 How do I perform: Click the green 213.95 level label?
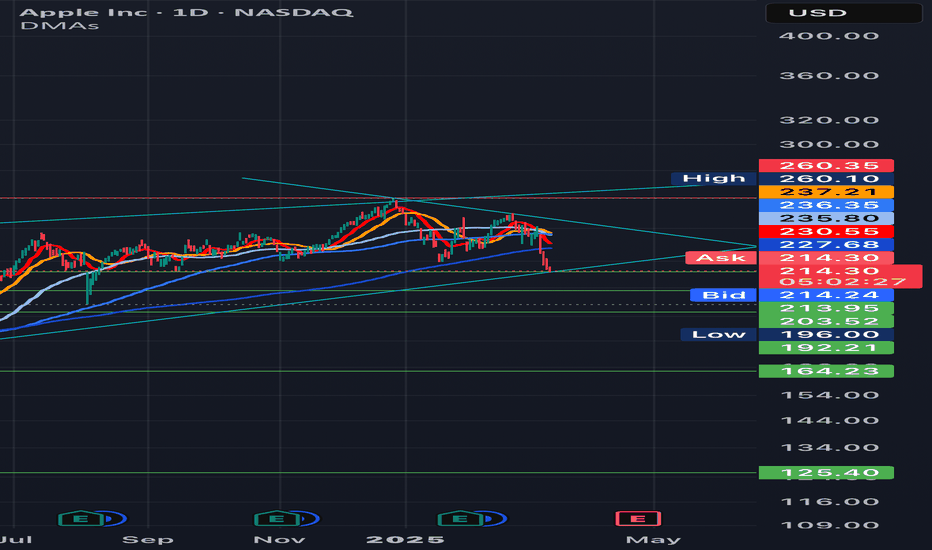(826, 308)
